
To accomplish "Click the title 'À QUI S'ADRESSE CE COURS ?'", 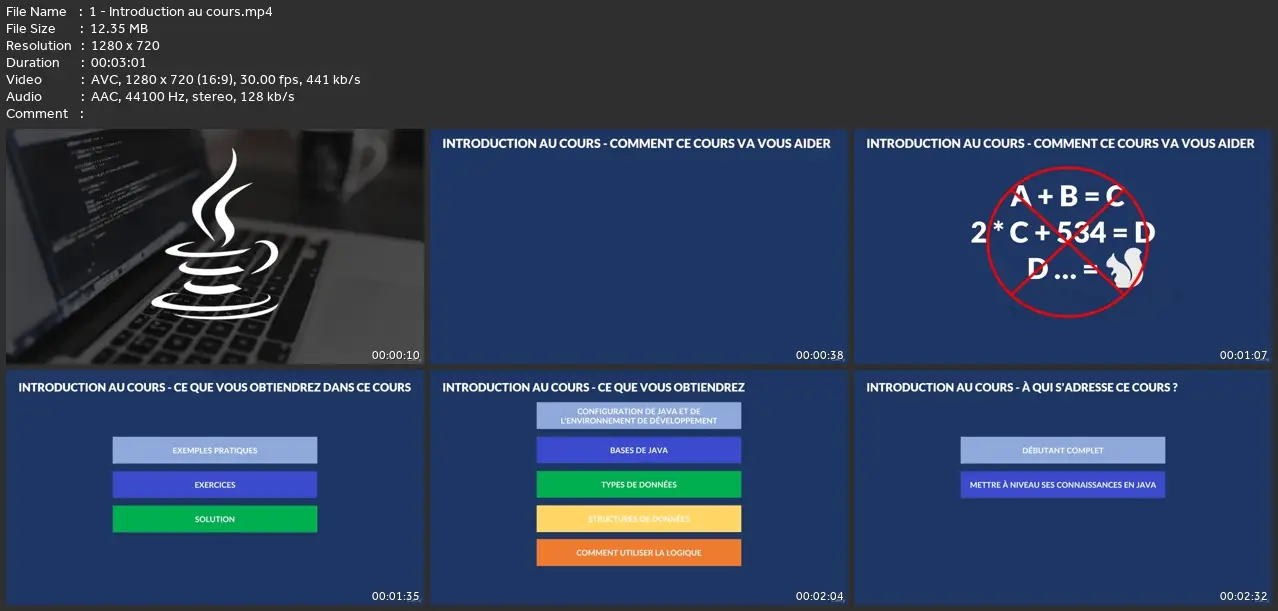I will click(x=1100, y=387).
